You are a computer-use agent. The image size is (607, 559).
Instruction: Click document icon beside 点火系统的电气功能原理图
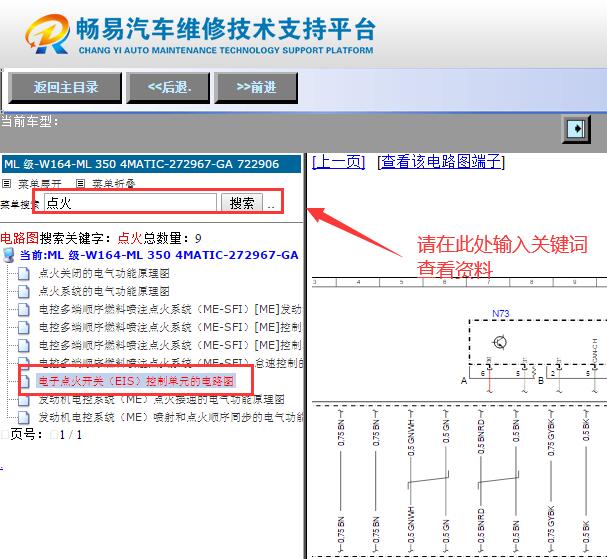24,291
